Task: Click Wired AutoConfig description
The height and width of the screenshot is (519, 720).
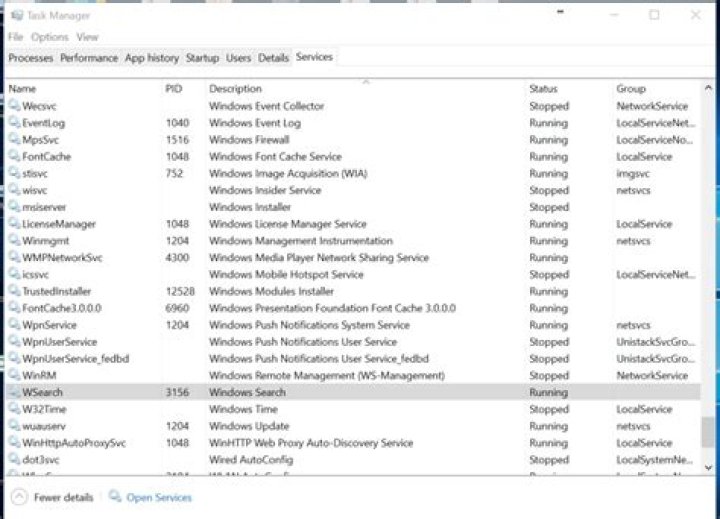Action: 251,460
